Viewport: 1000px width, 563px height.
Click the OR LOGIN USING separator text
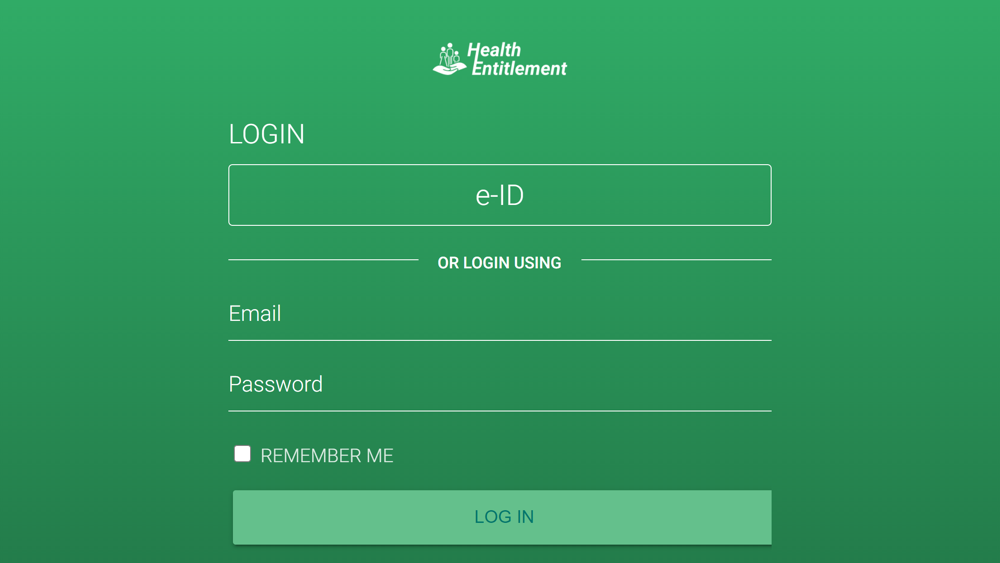[499, 263]
